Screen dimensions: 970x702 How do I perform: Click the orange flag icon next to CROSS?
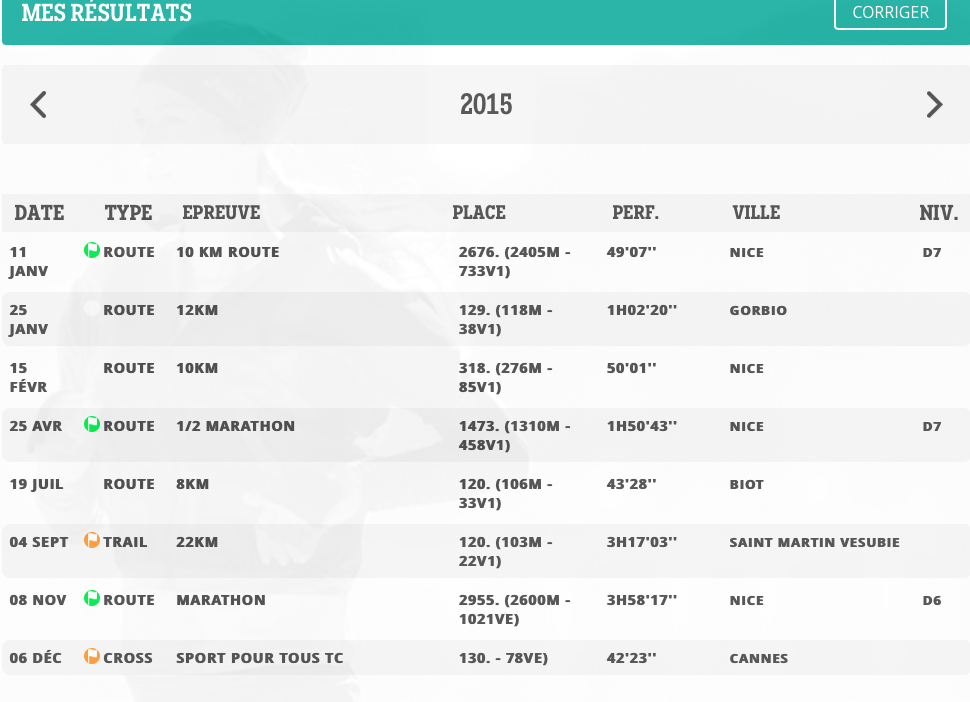(x=92, y=657)
